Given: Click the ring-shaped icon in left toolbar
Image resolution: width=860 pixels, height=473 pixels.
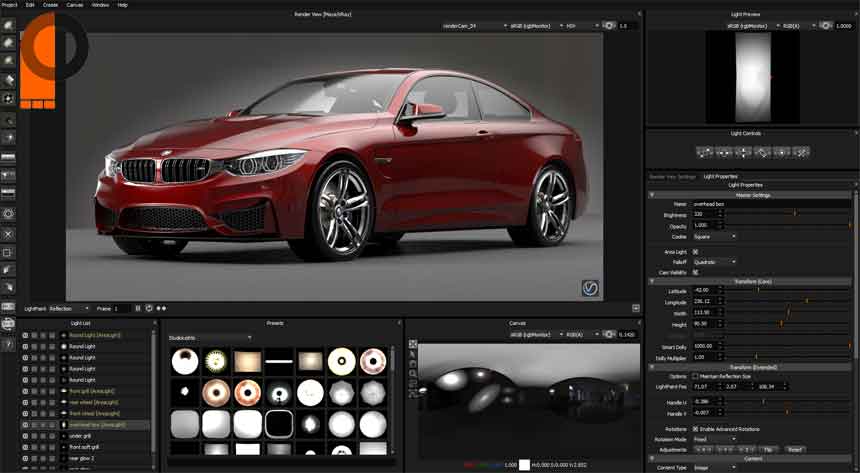Looking at the screenshot, I should click(8, 213).
